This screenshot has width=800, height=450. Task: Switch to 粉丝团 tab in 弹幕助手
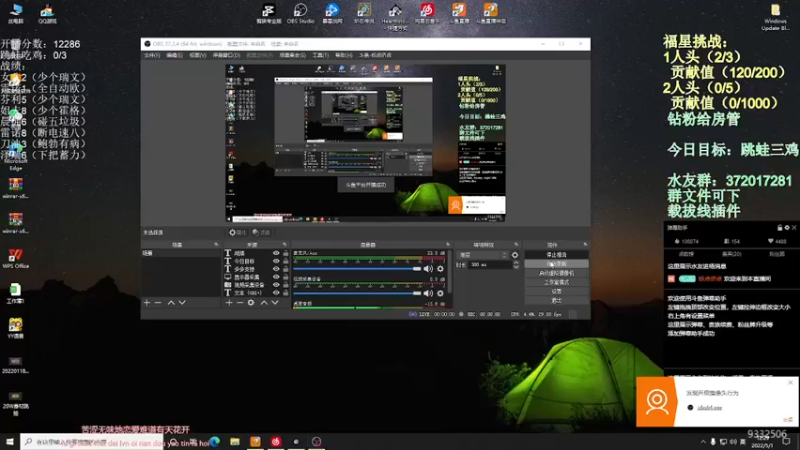[x=777, y=254]
